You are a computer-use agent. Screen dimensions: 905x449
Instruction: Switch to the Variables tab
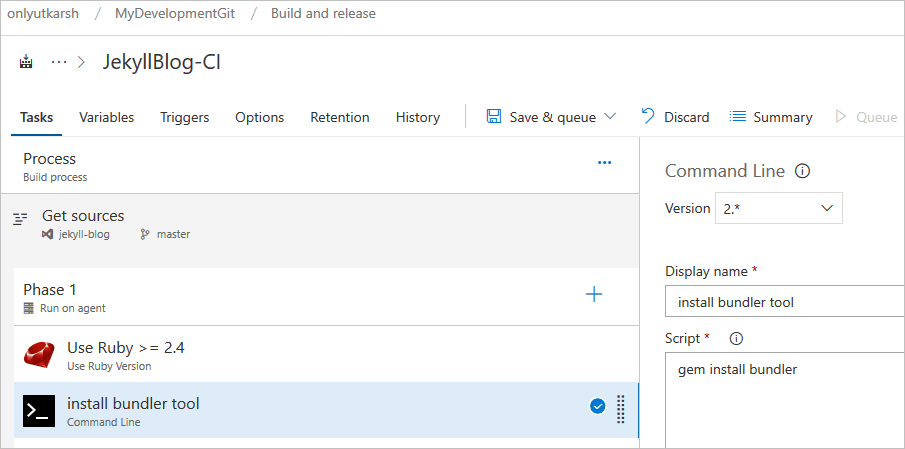[107, 117]
